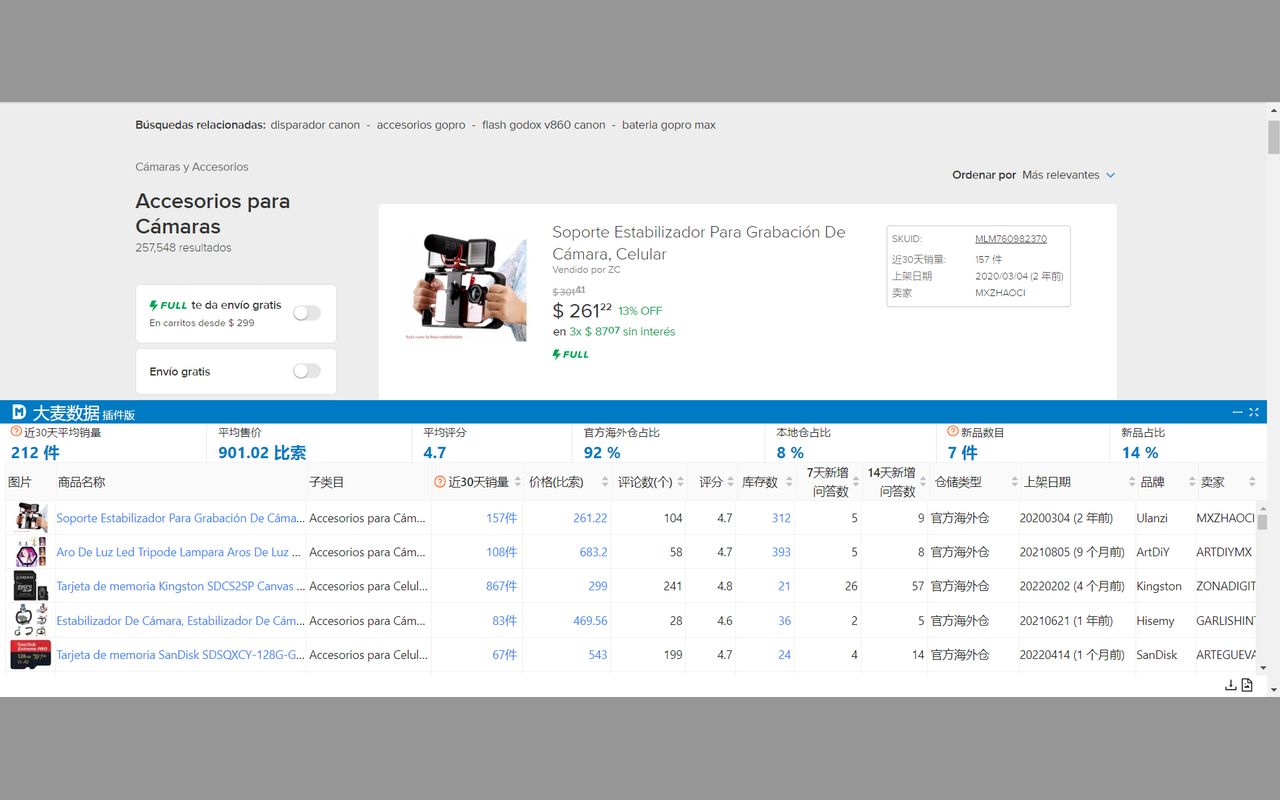This screenshot has width=1280, height=800.
Task: Sort table by 评论数(个) column arrows
Action: coord(681,482)
